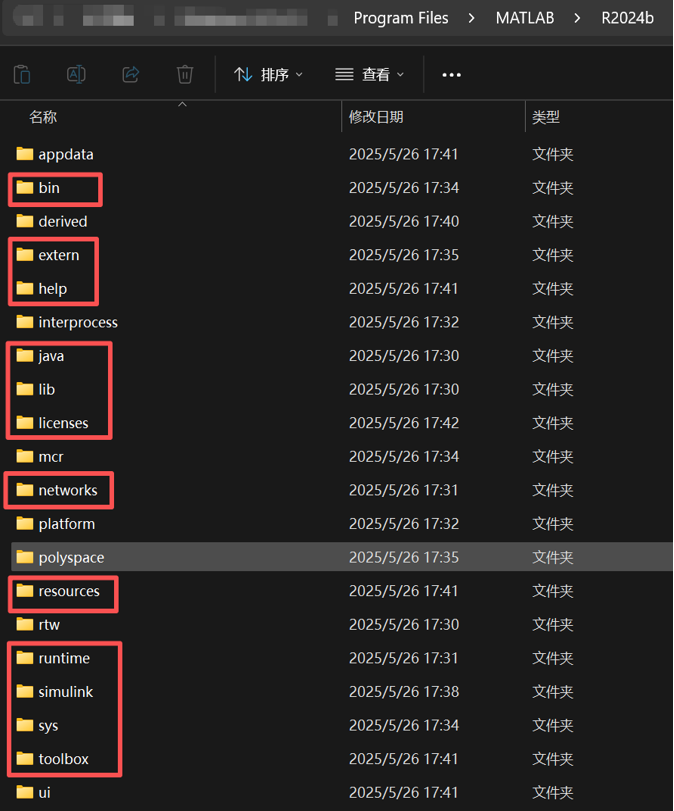Click R2024b in the address path

[627, 18]
